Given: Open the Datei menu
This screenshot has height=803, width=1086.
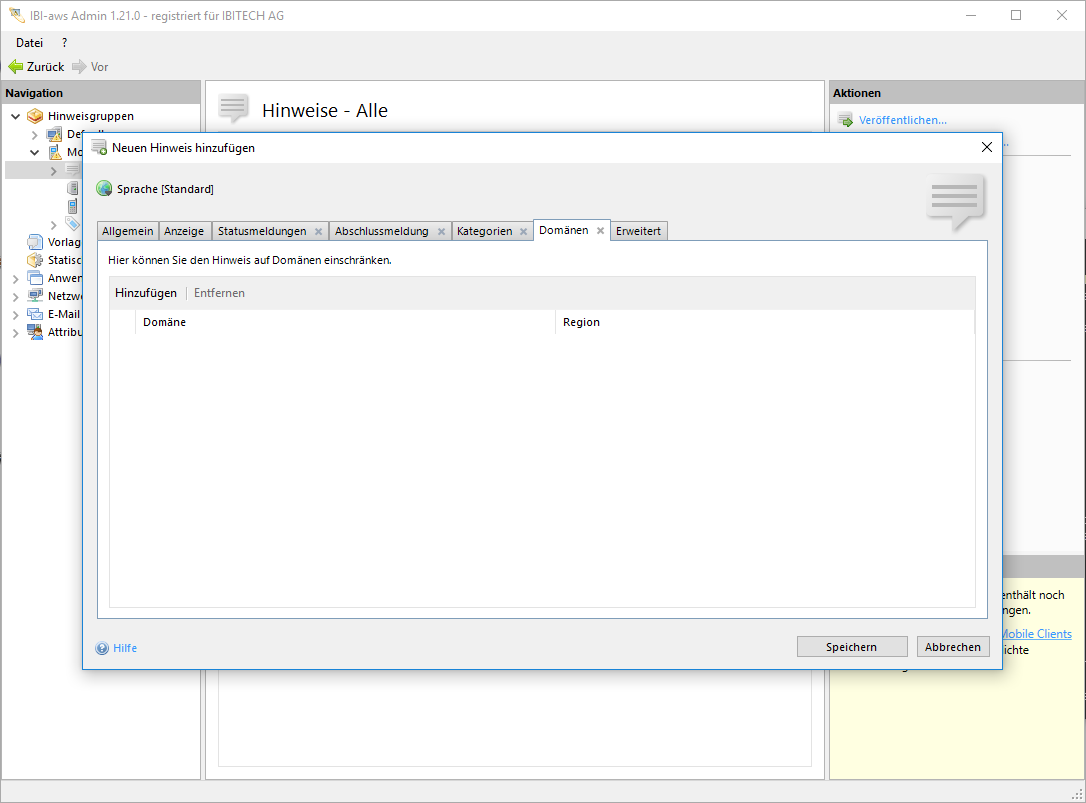Looking at the screenshot, I should tap(29, 43).
